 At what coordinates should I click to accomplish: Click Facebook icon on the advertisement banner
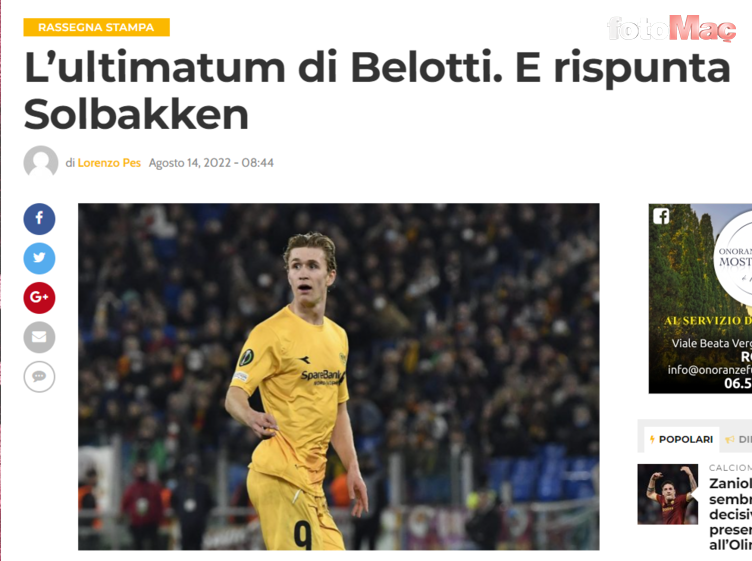661,216
